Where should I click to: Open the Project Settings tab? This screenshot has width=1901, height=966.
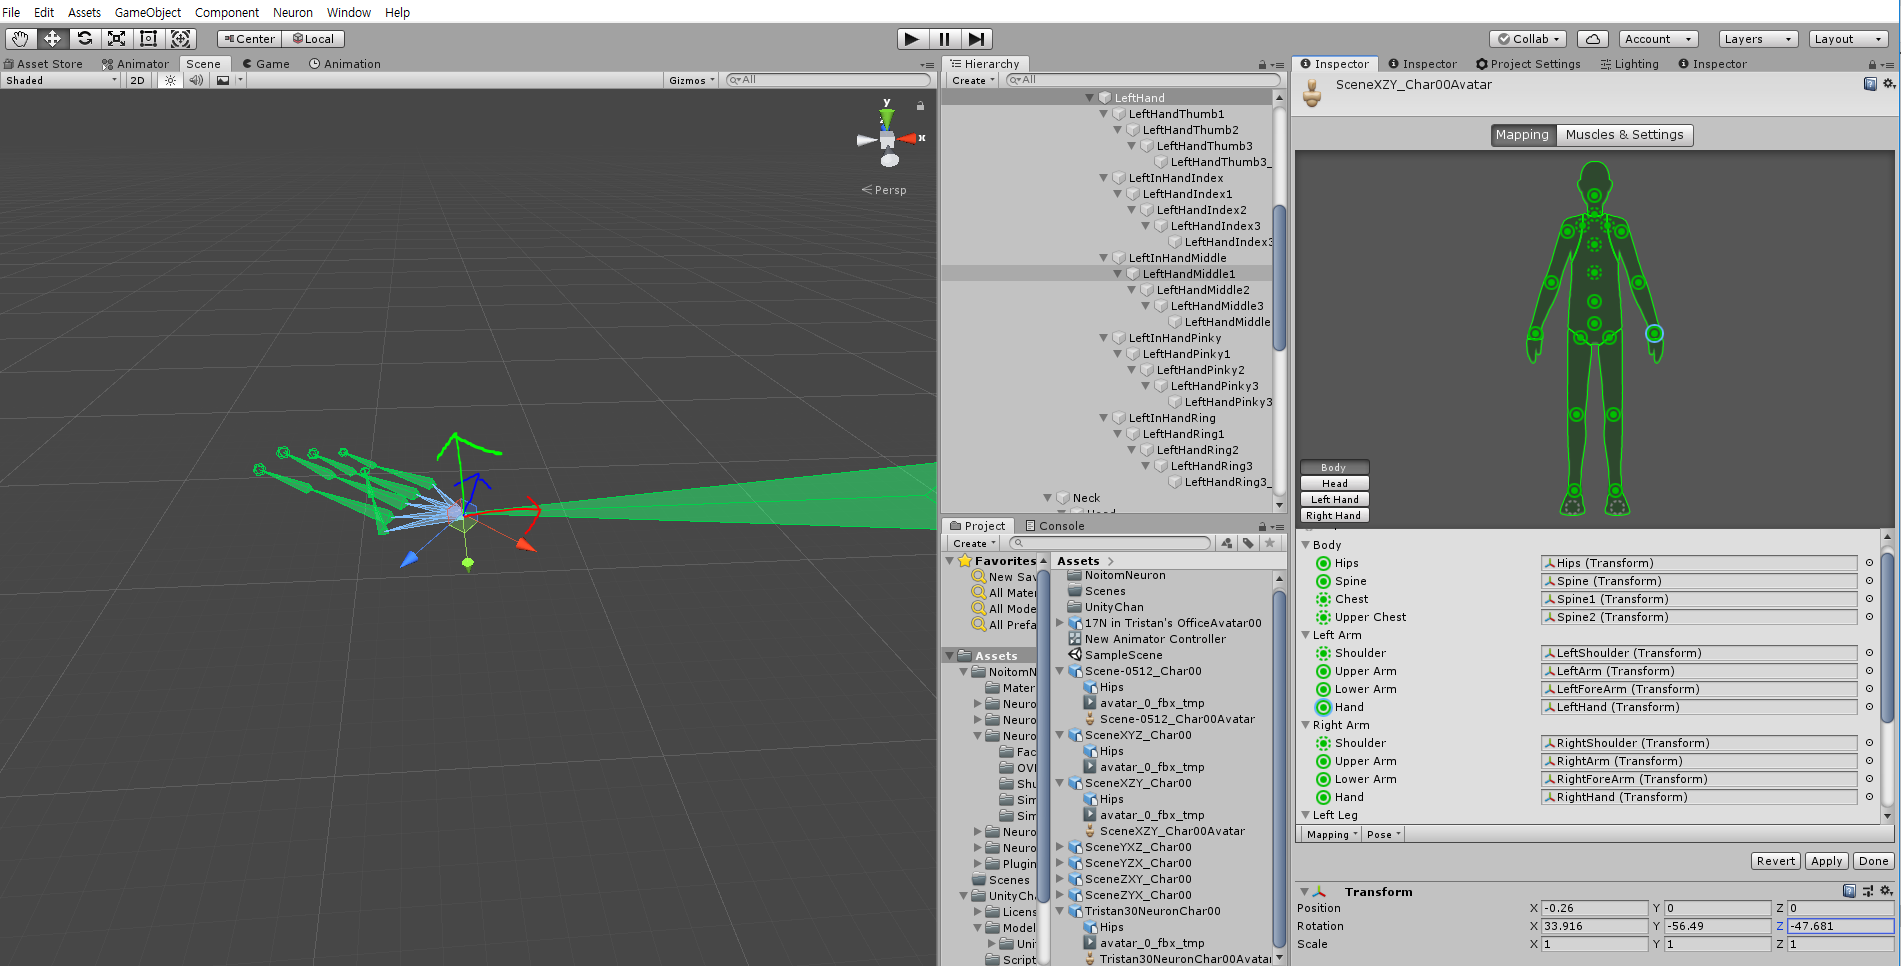(1528, 64)
